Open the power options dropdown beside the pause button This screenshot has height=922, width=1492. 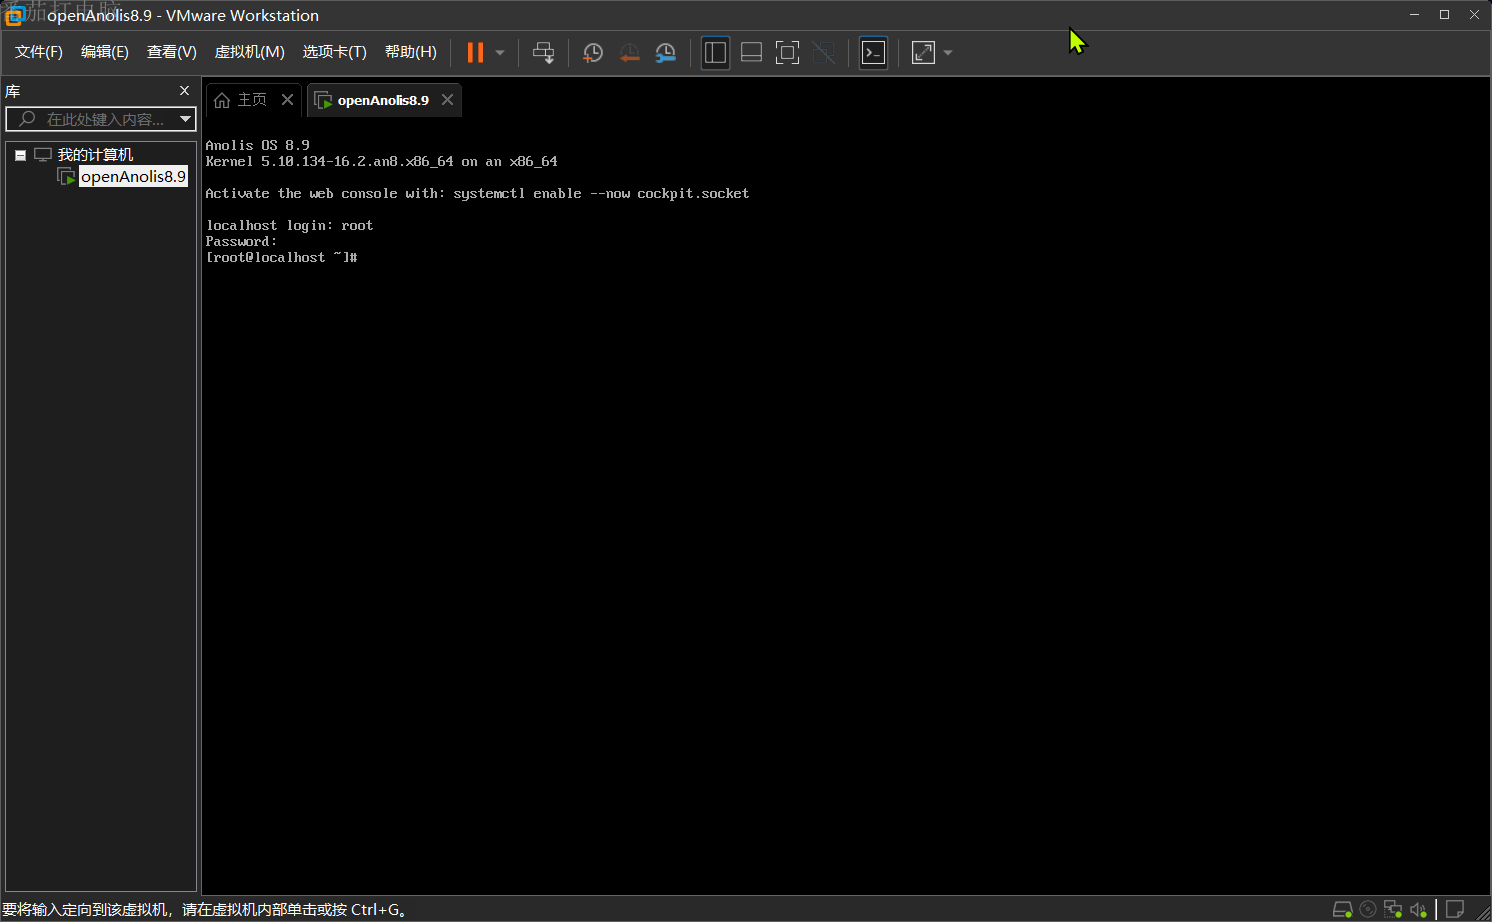(500, 53)
